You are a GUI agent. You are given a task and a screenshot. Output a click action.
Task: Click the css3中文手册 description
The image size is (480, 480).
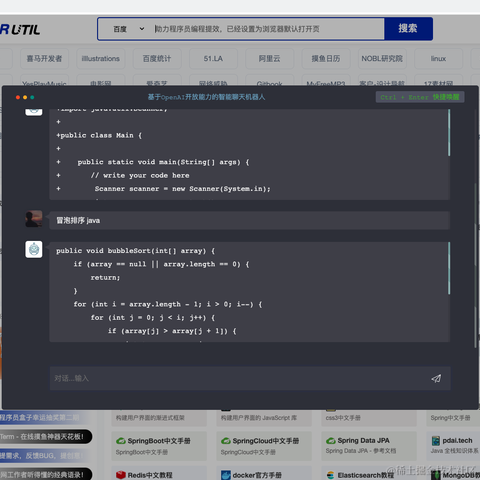(x=343, y=418)
